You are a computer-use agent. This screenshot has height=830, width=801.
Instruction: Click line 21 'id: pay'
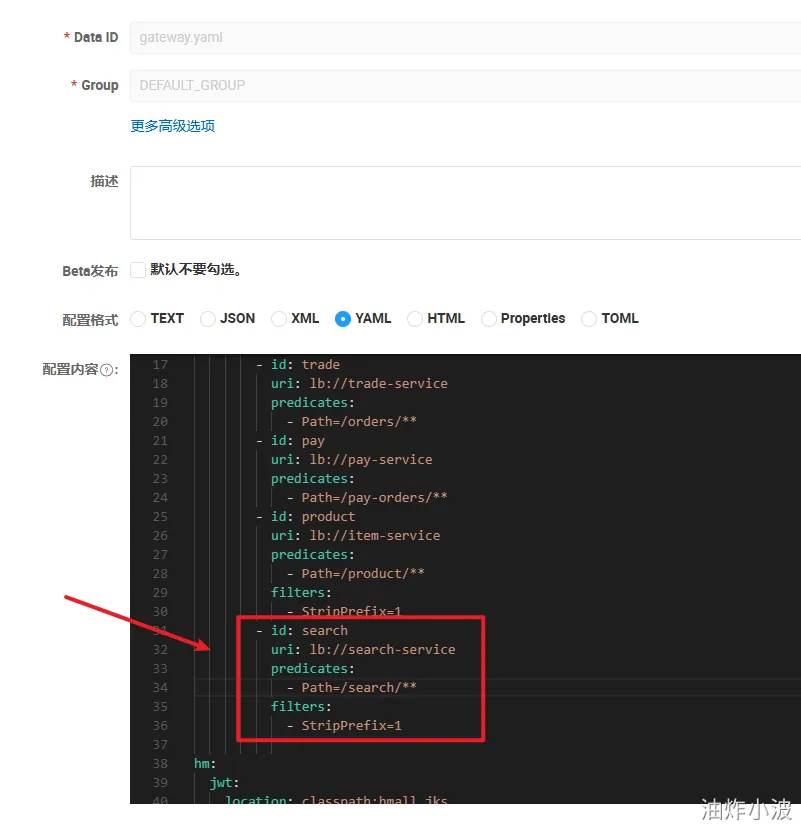[x=298, y=441]
